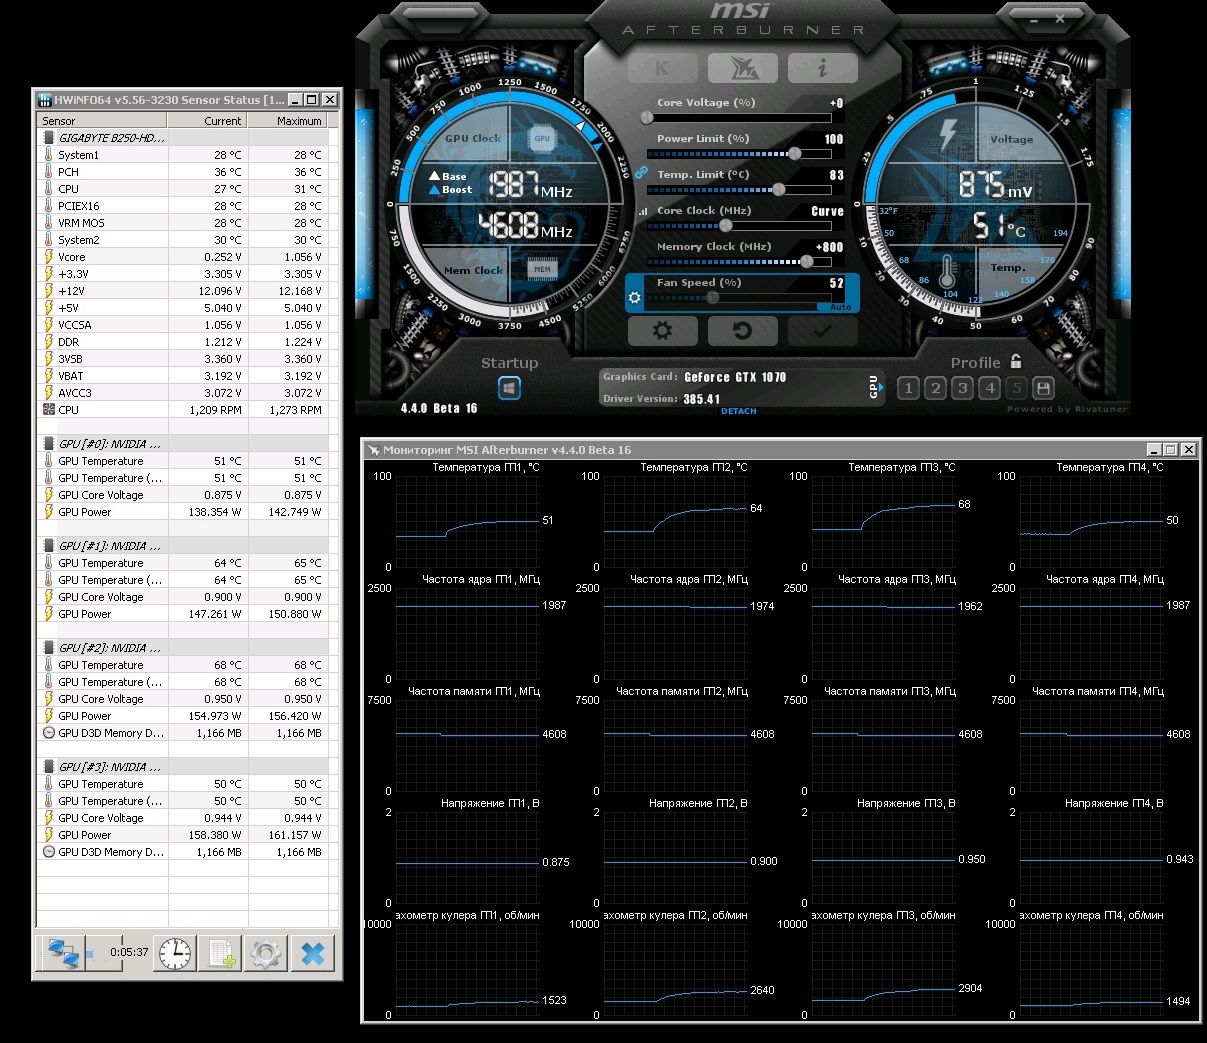This screenshot has height=1043, width=1207.
Task: Select profile slot 3
Action: tap(962, 388)
